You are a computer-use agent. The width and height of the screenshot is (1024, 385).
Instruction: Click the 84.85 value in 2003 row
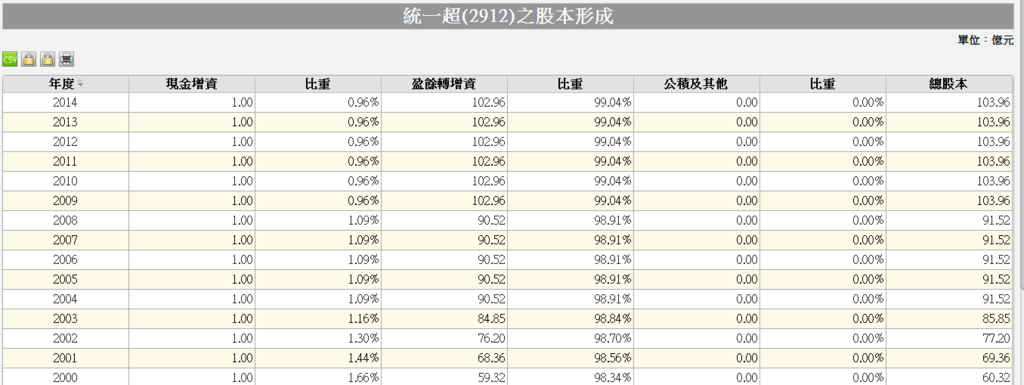pos(444,319)
